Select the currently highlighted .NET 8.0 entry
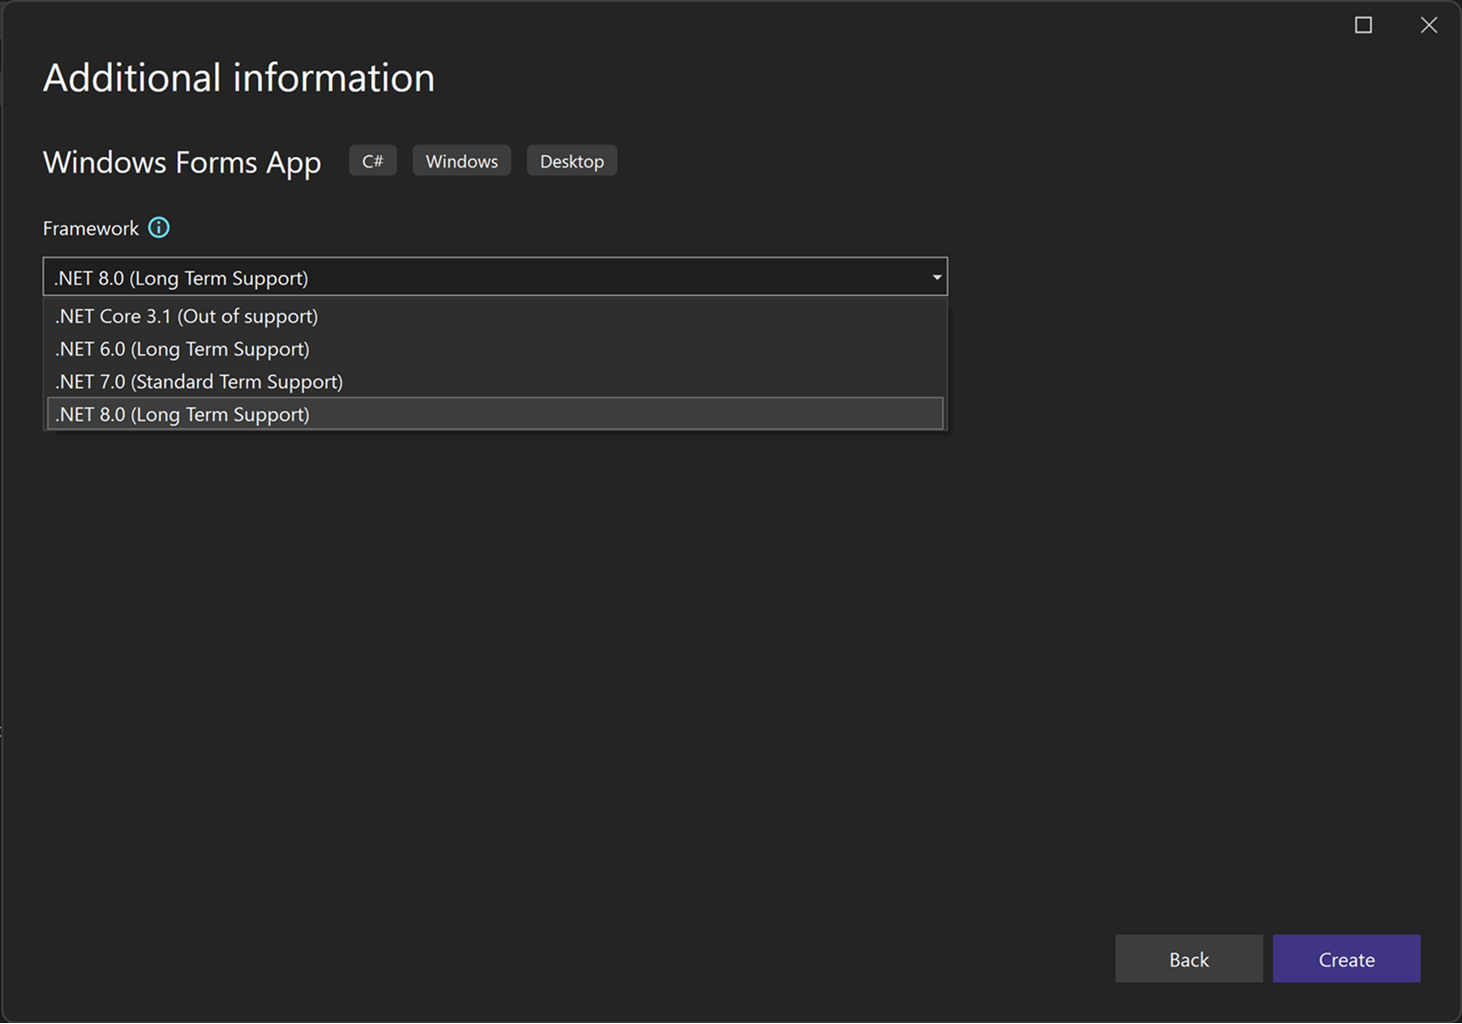The image size is (1462, 1024). tap(182, 413)
